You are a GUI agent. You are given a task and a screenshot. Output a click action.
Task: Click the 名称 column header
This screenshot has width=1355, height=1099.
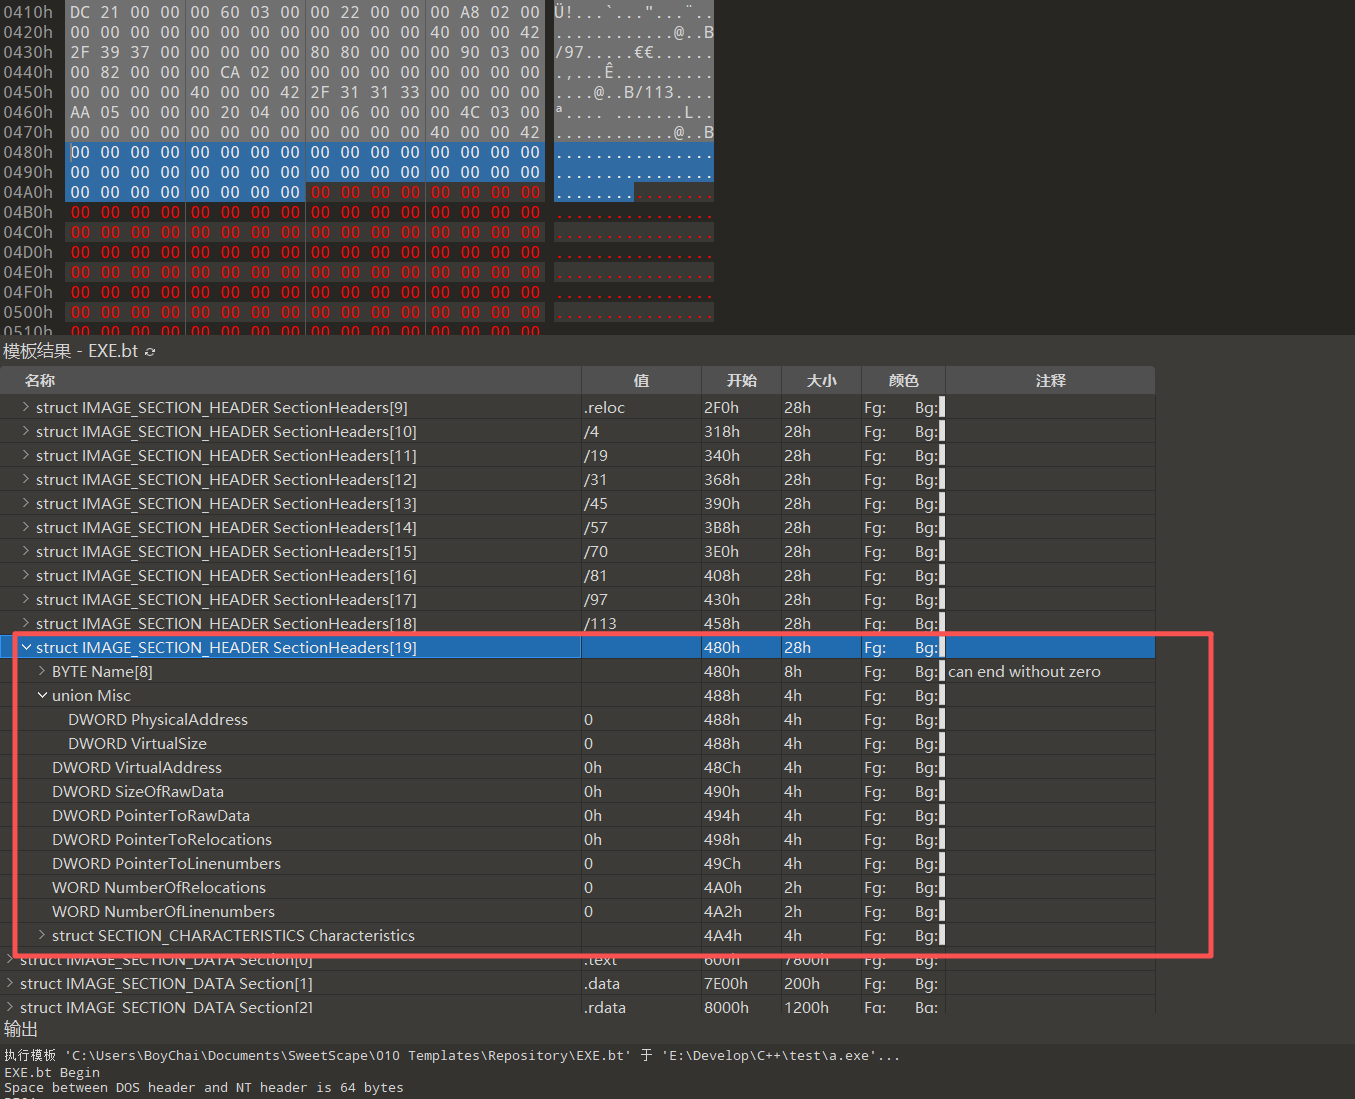pyautogui.click(x=40, y=380)
